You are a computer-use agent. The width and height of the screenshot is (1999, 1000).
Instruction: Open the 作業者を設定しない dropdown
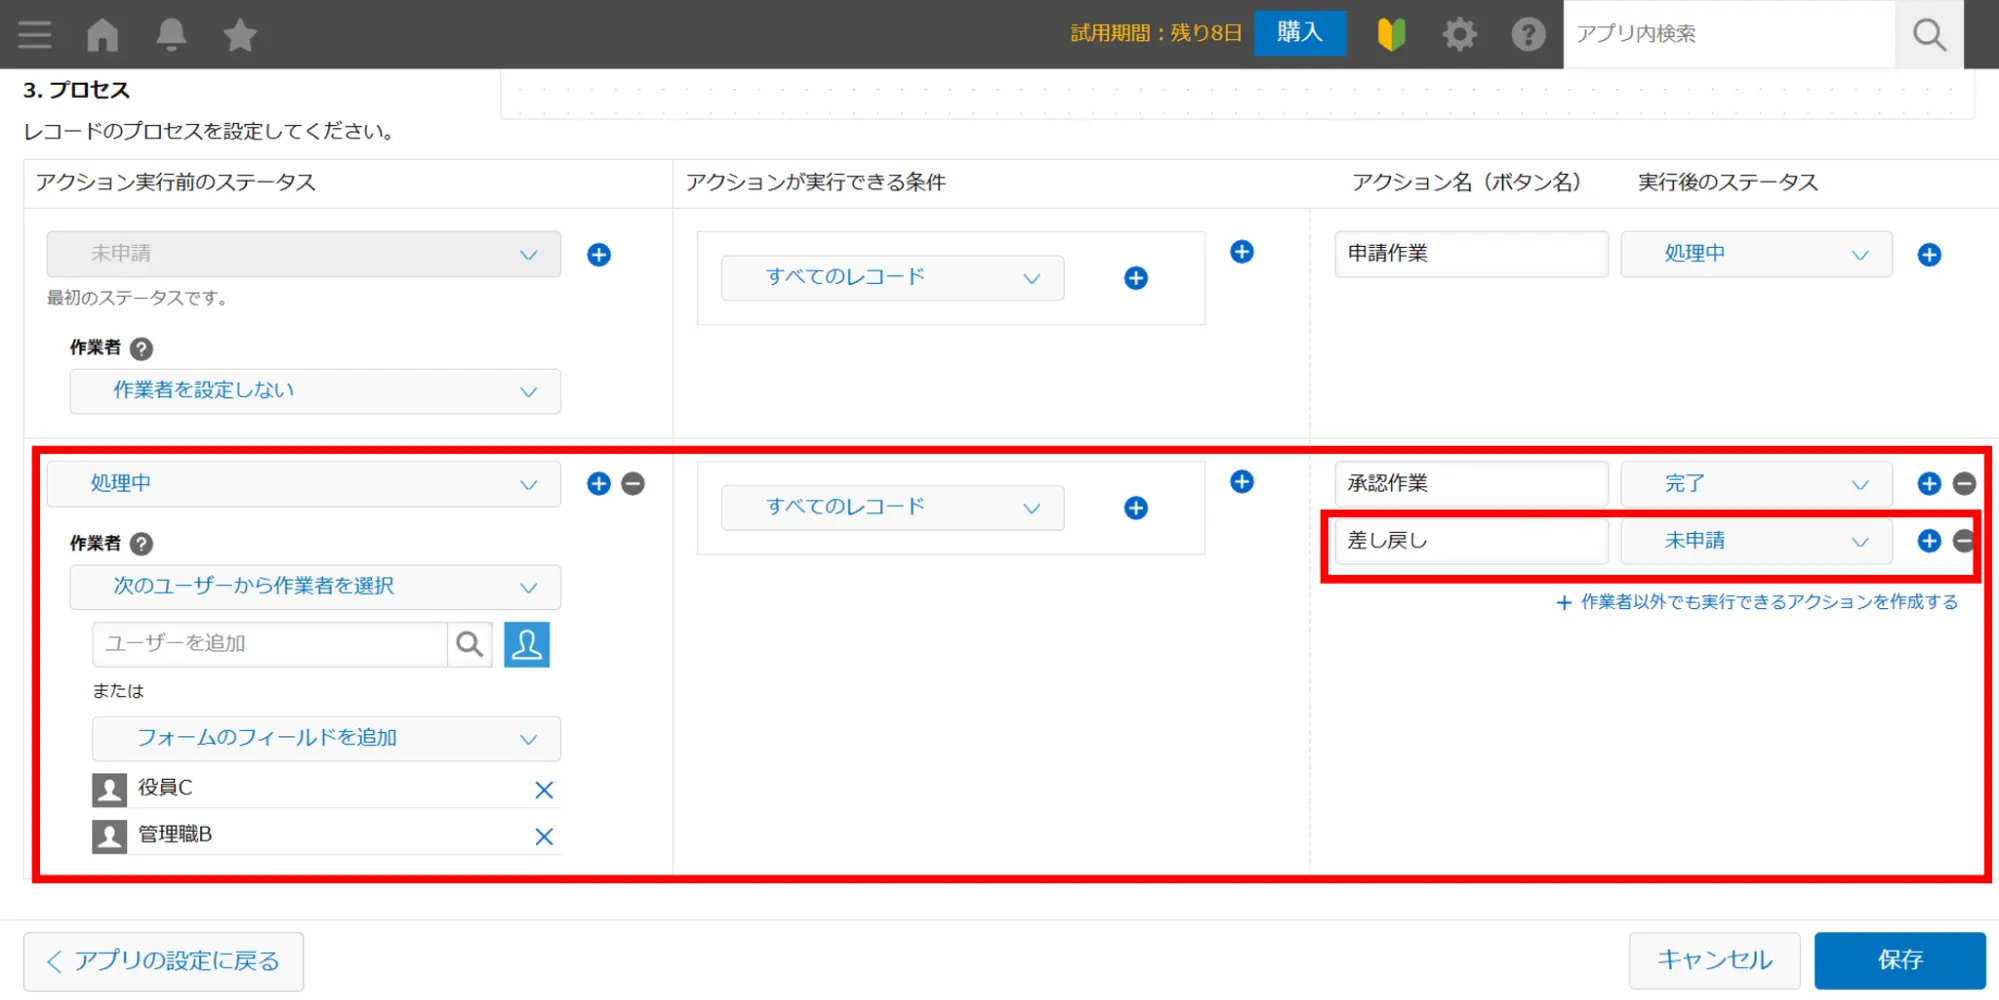click(315, 391)
